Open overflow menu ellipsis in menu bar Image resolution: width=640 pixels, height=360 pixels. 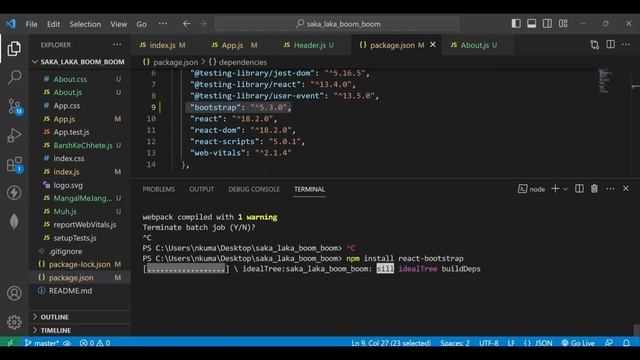coord(162,24)
